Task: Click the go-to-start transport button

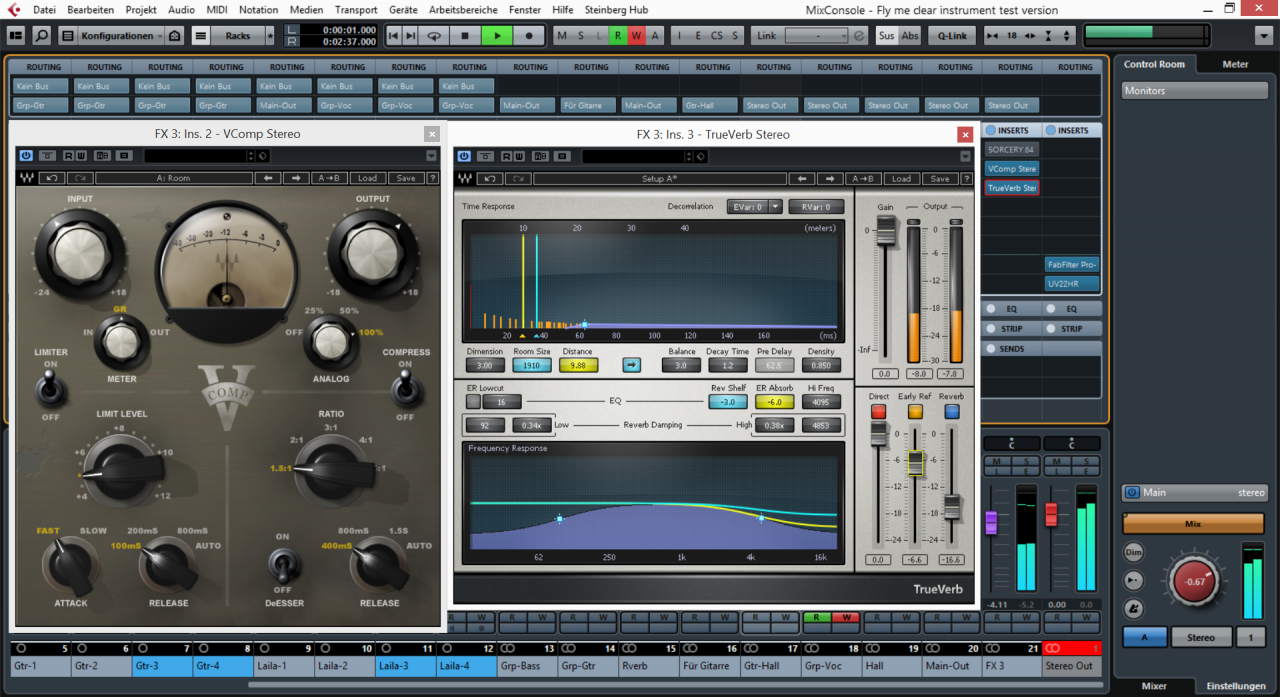Action: (395, 35)
